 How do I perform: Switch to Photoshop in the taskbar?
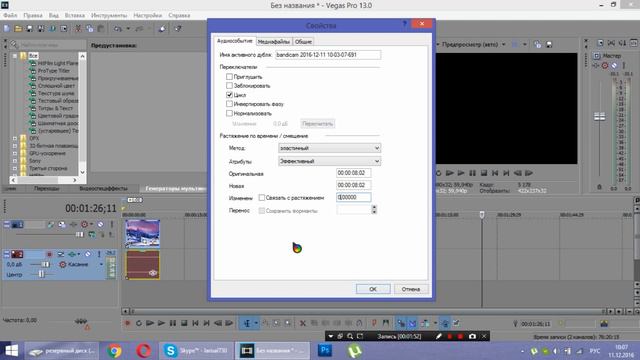325,351
